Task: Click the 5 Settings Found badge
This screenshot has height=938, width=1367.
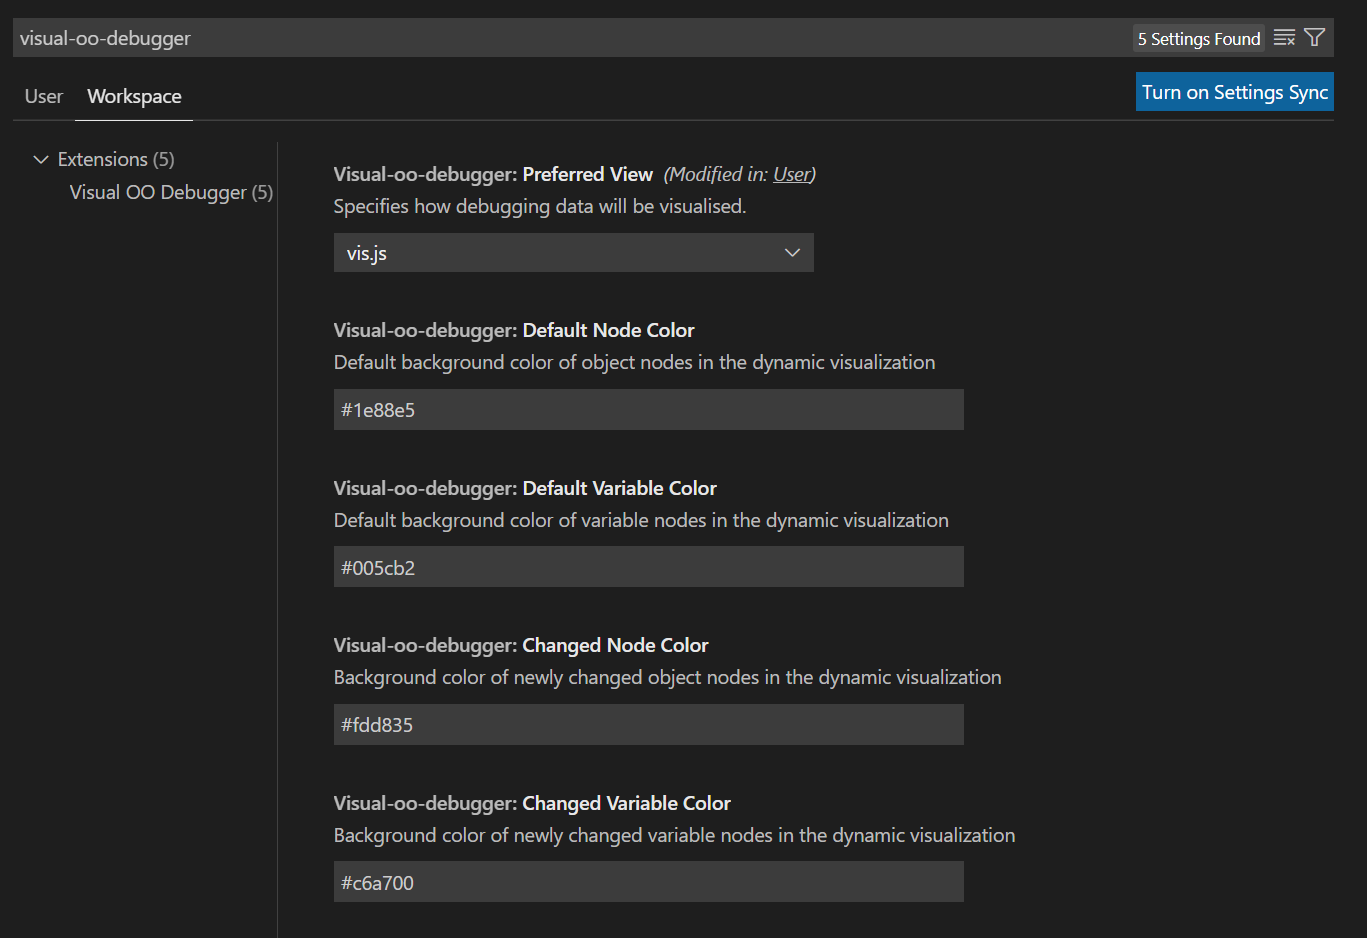Action: [1199, 38]
